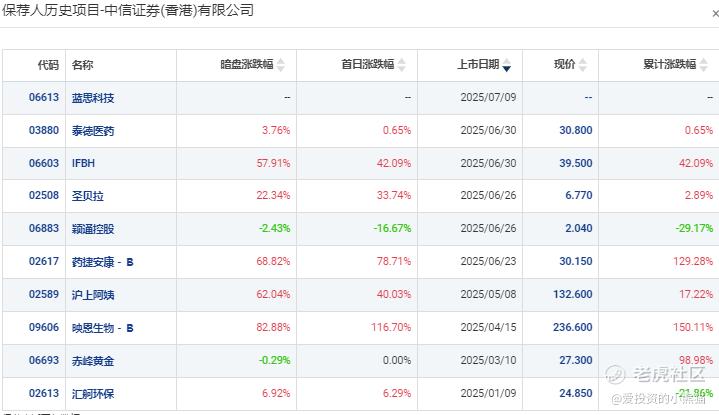The width and height of the screenshot is (719, 415).
Task: Open stock 沪上阿姨
Action: [x=93, y=295]
